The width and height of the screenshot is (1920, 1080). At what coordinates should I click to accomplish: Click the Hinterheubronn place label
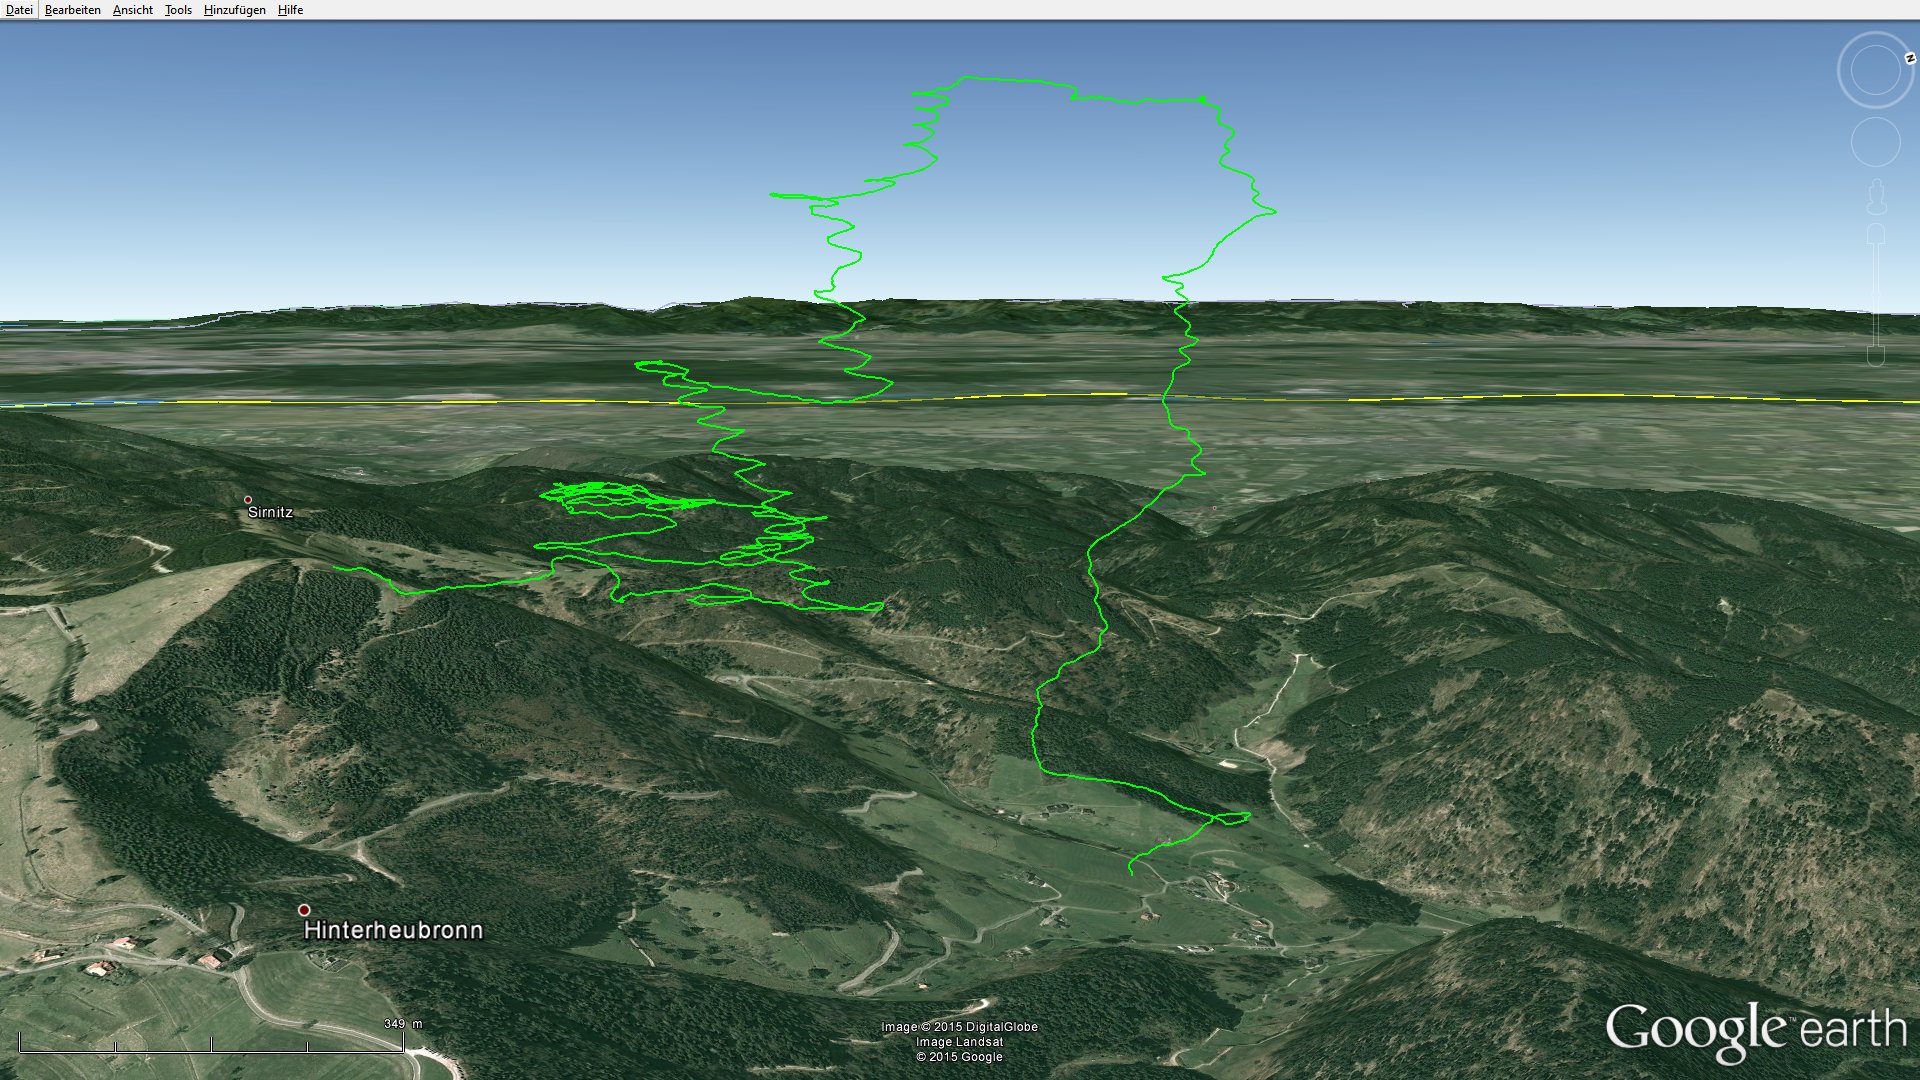click(393, 930)
